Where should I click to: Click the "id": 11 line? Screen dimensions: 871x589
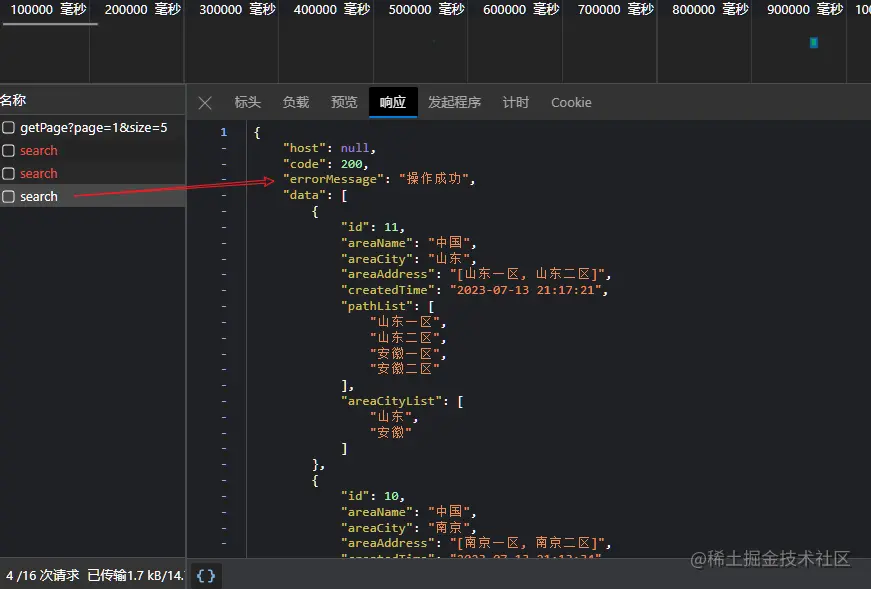(373, 227)
